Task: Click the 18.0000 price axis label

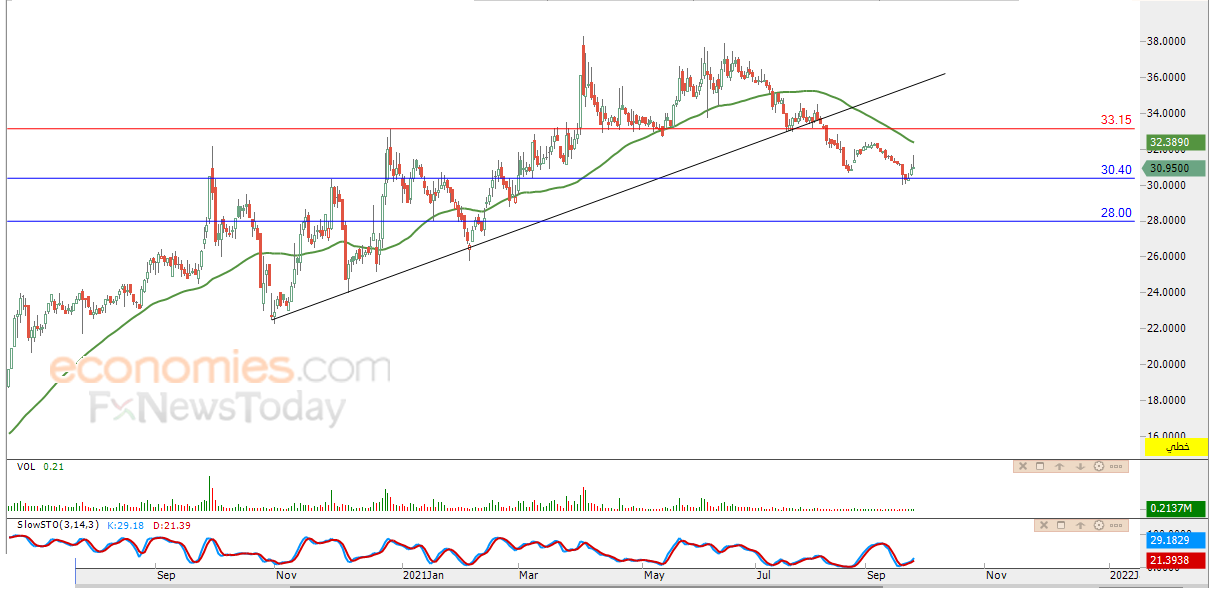Action: click(x=1166, y=401)
